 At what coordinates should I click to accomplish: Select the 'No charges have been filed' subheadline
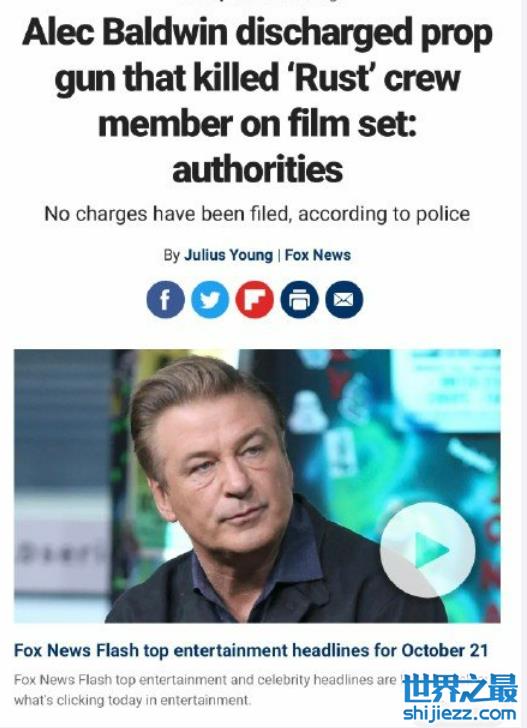tap(257, 214)
